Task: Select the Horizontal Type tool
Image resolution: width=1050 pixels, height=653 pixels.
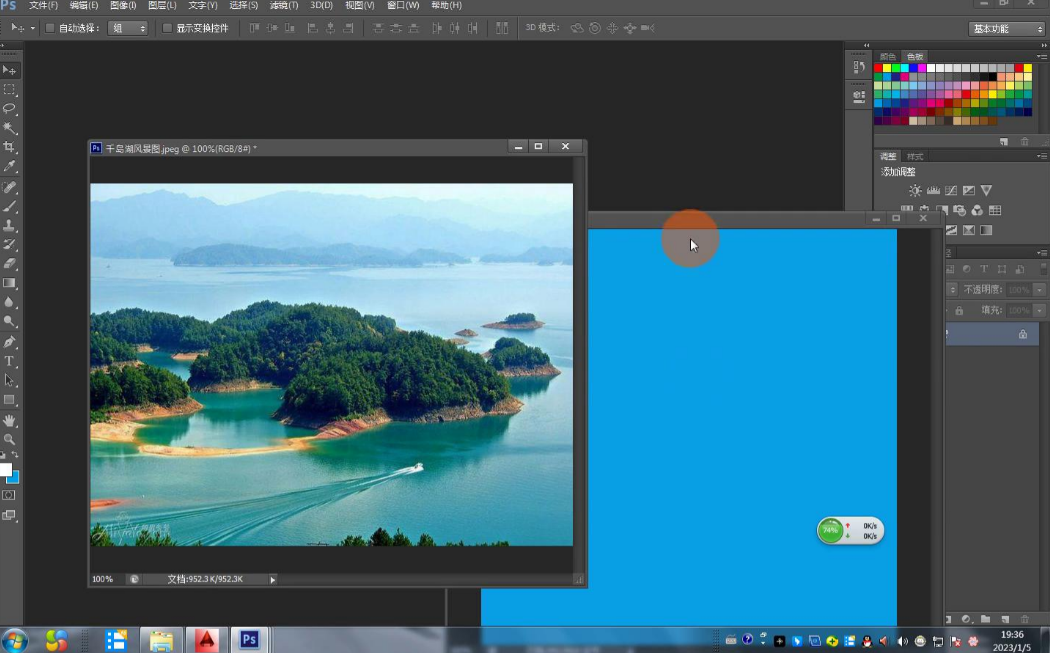Action: pos(9,362)
